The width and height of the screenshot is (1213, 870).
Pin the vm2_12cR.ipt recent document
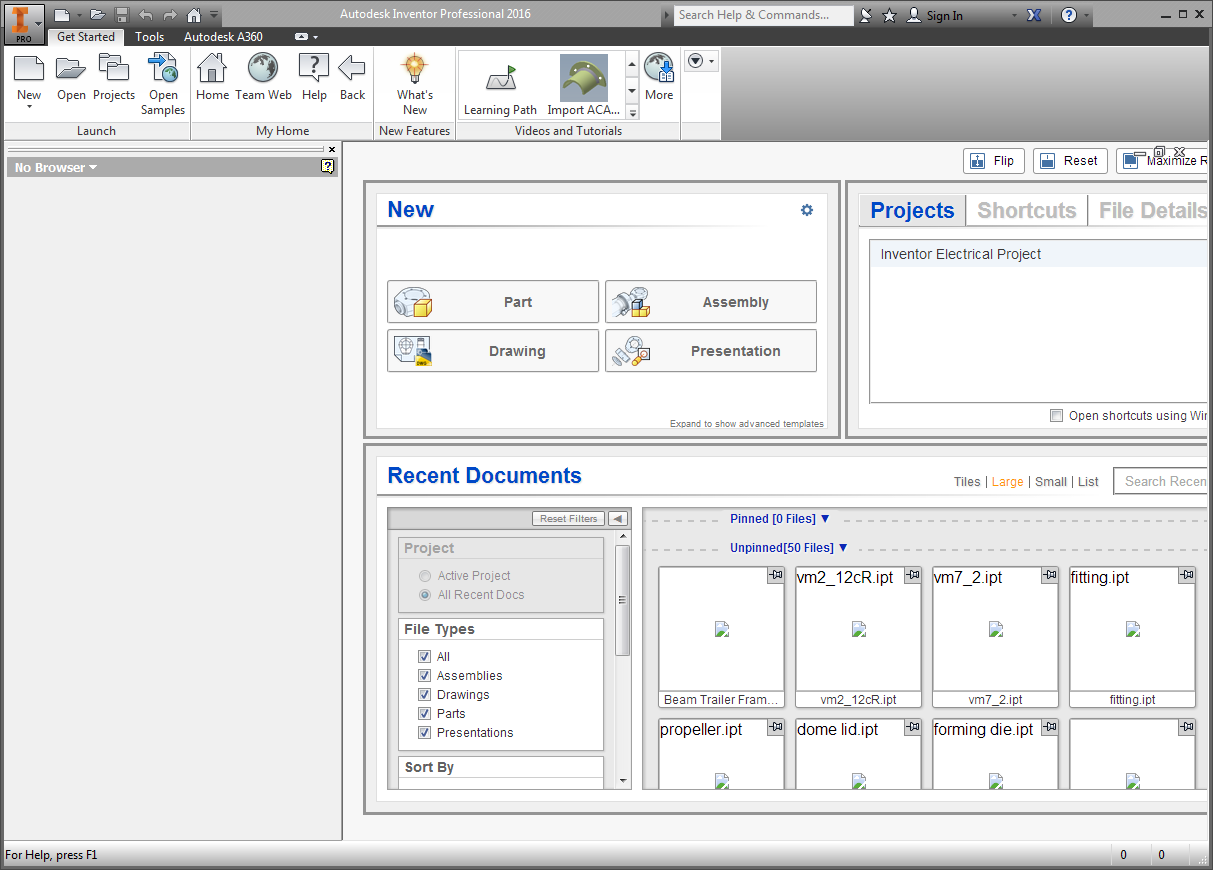912,575
